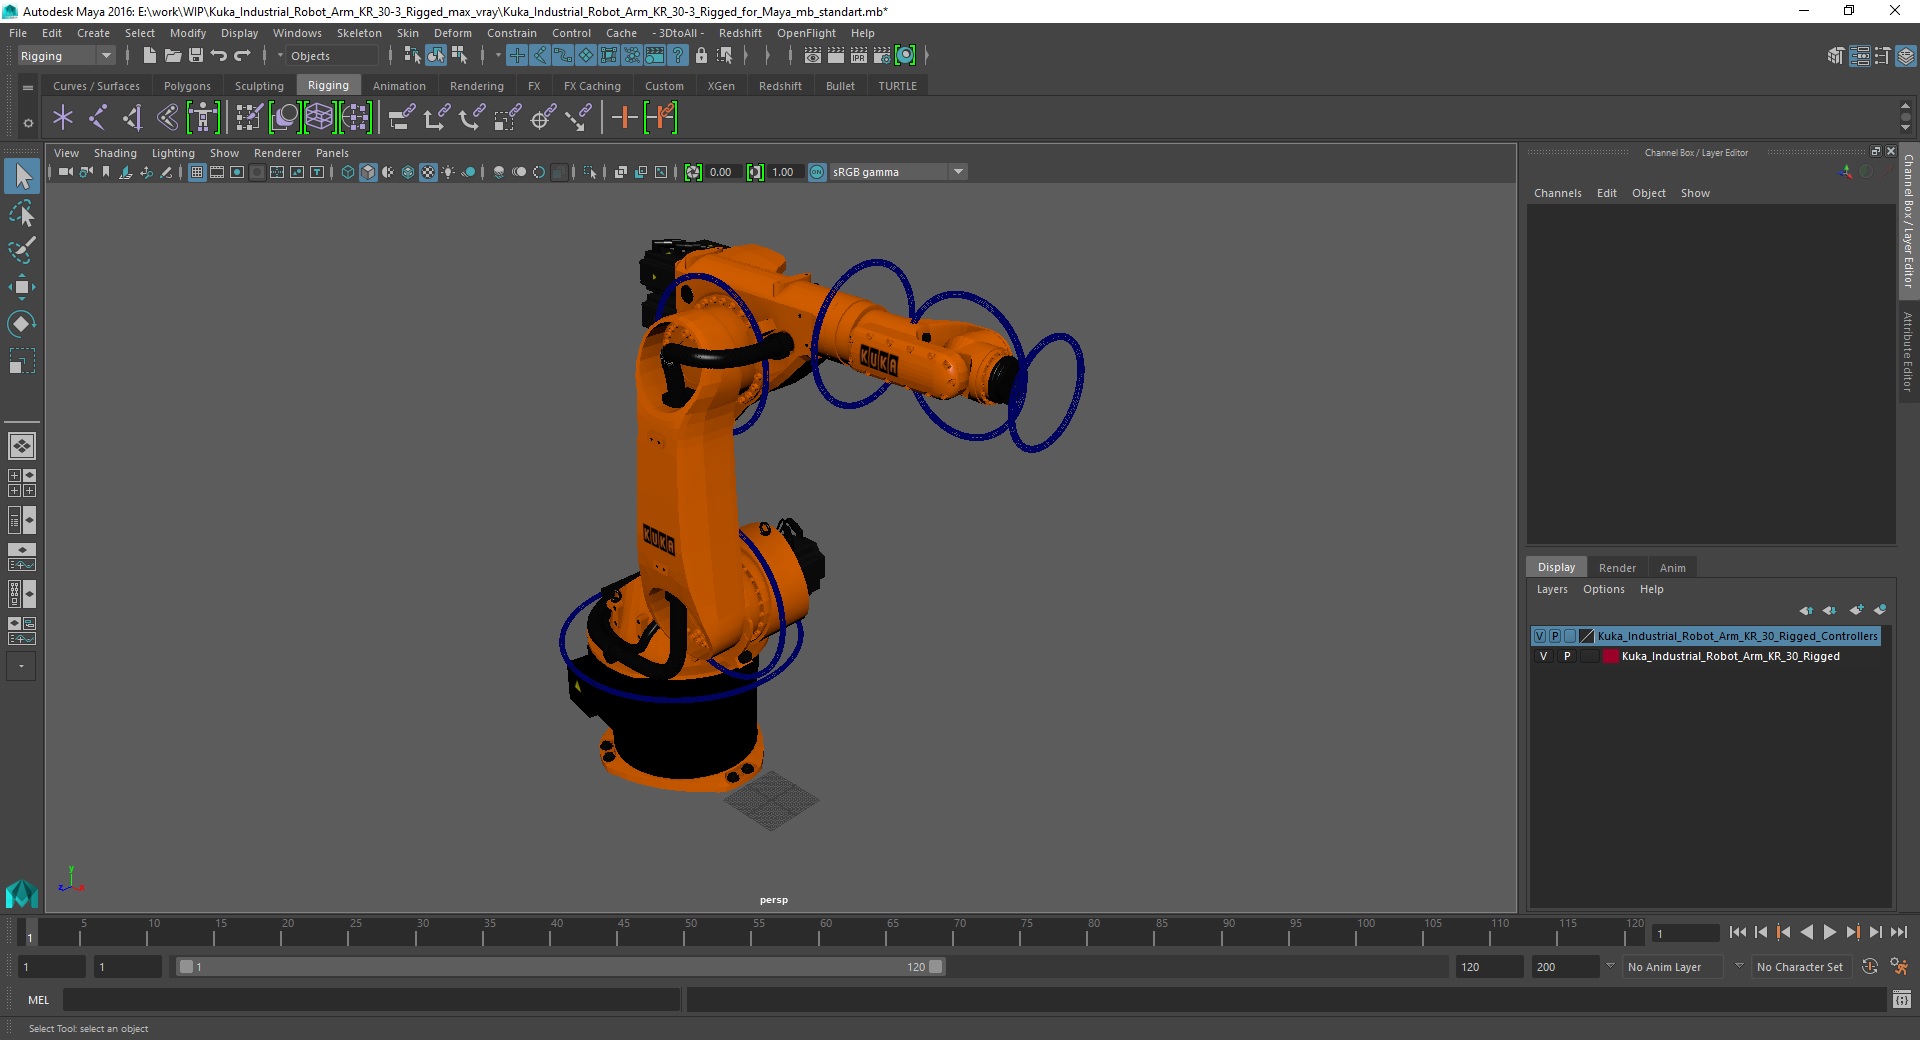1920x1040 pixels.
Task: Click the Parent Constraint shelf icon
Action: click(x=401, y=118)
